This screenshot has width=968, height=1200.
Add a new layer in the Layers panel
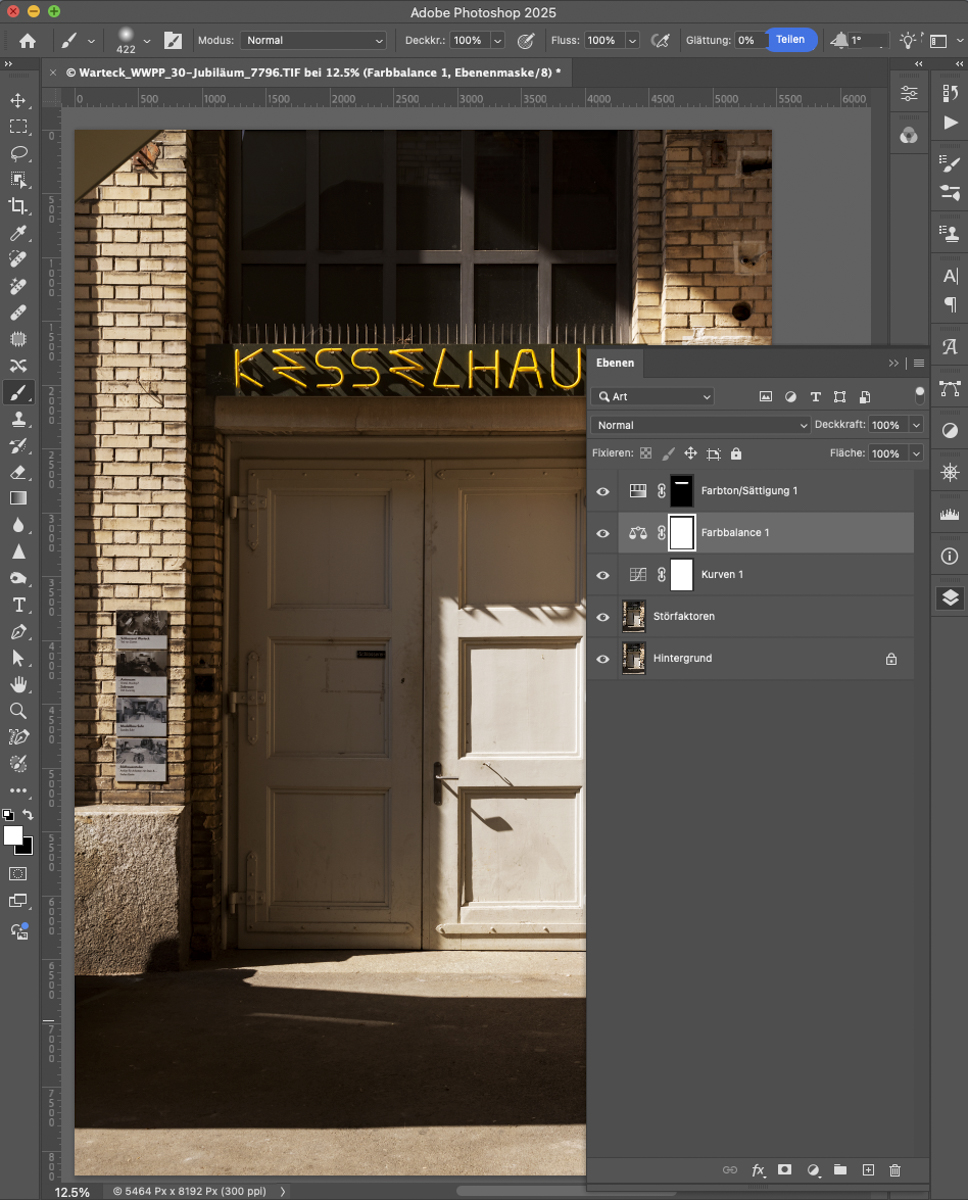pyautogui.click(x=866, y=1169)
